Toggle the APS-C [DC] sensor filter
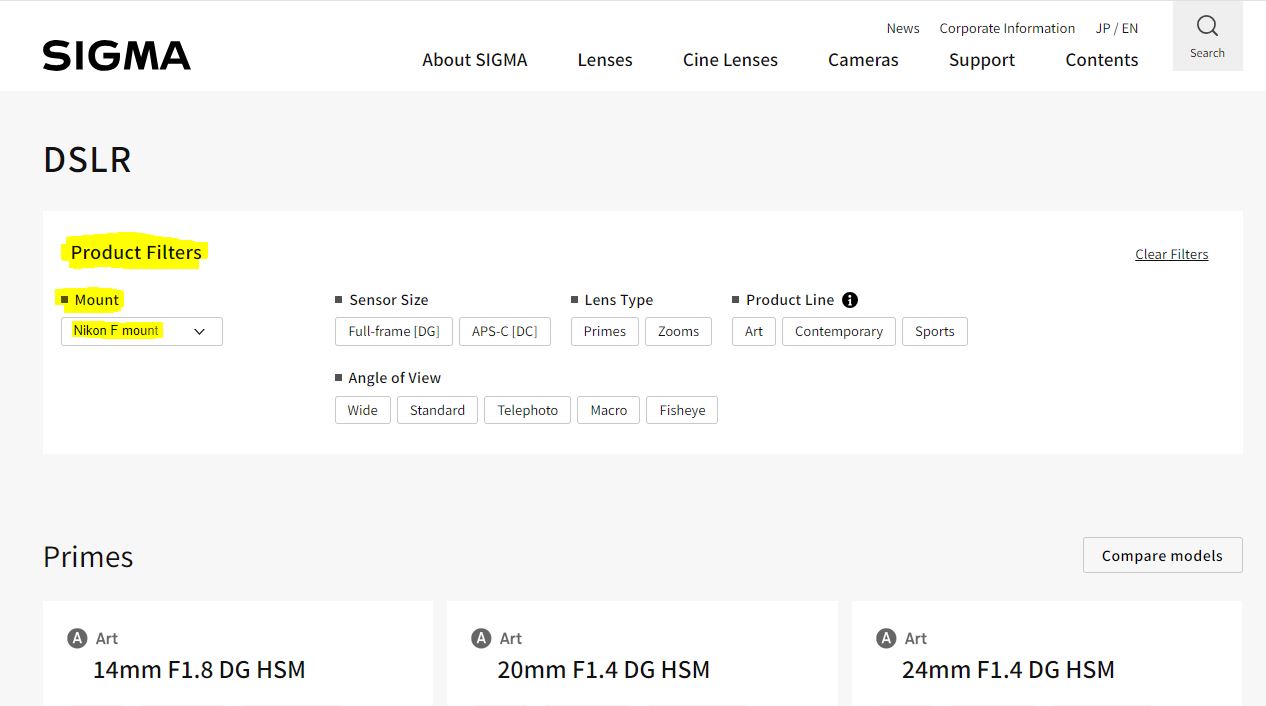1266x706 pixels. pos(505,331)
